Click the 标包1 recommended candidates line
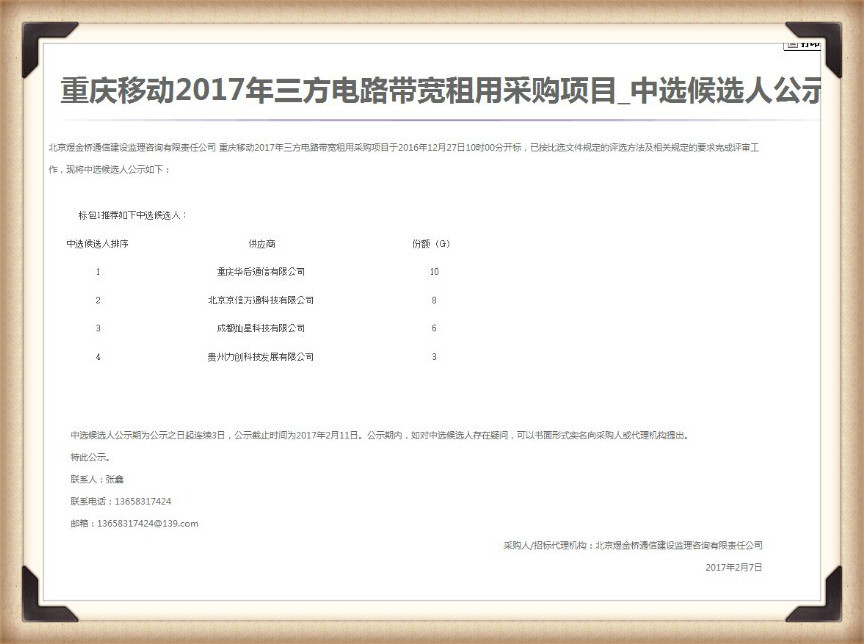 pyautogui.click(x=132, y=215)
